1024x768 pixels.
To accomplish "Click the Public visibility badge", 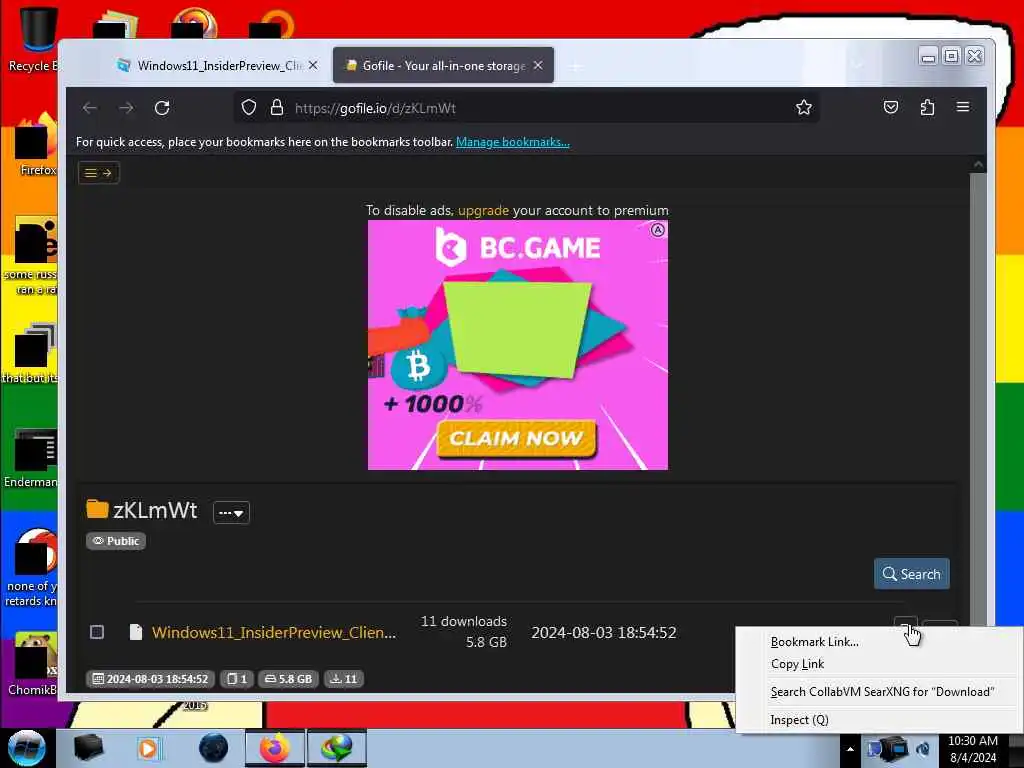I will point(116,541).
